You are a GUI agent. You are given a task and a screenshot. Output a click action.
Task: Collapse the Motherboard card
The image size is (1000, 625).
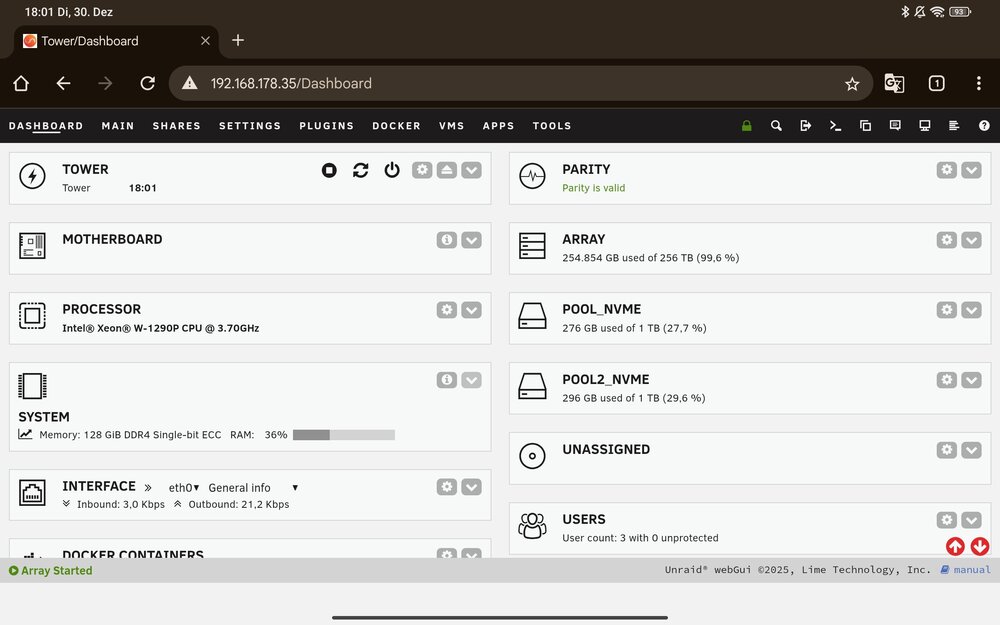coord(471,240)
